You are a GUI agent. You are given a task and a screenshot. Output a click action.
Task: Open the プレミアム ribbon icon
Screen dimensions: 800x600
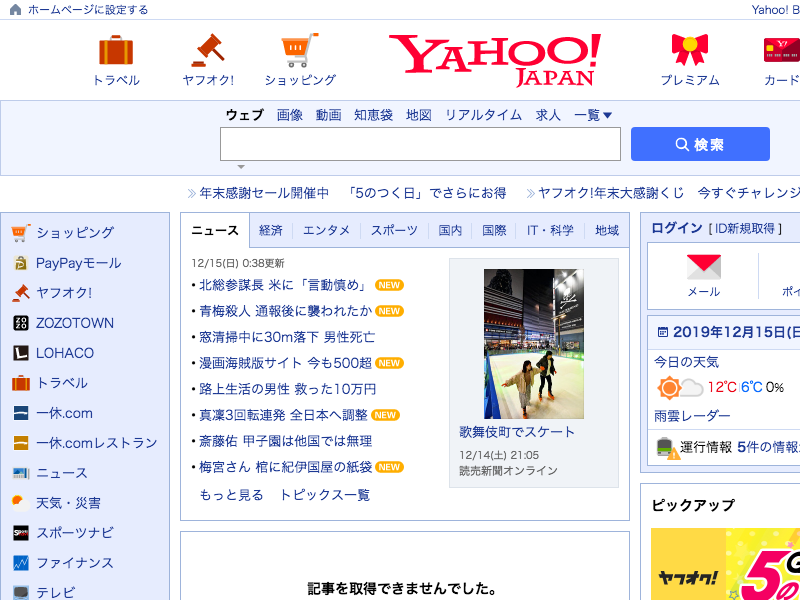(x=690, y=49)
